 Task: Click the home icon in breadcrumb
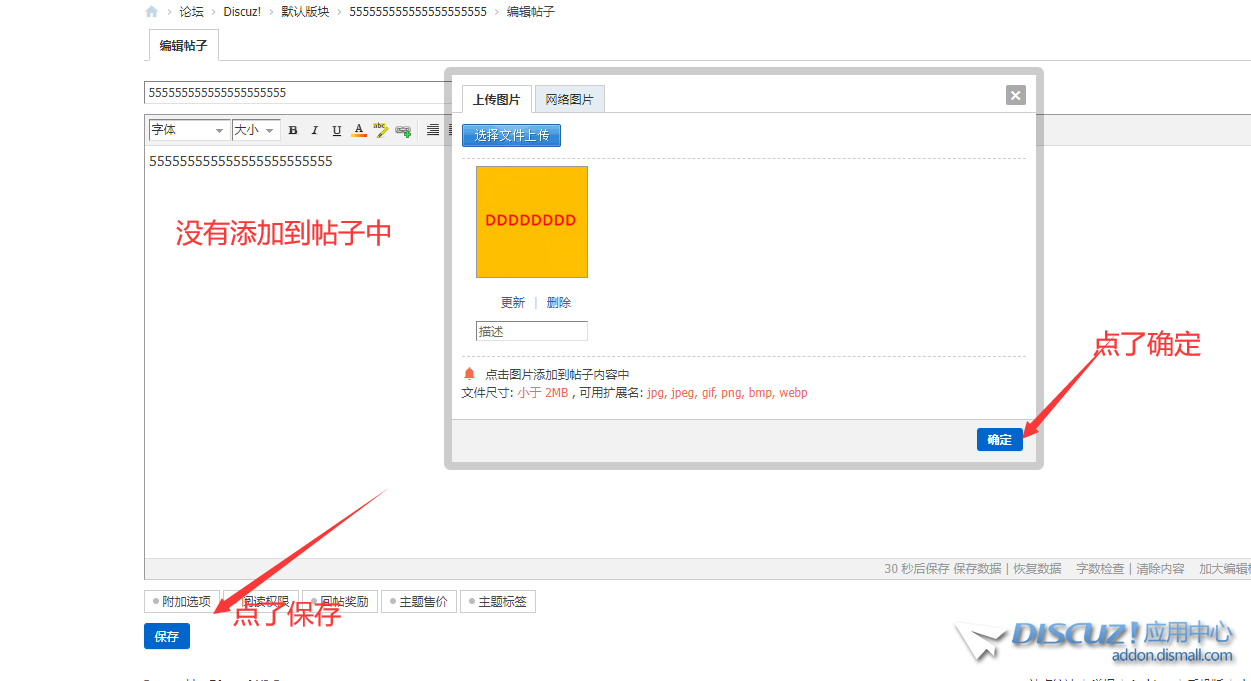point(152,12)
